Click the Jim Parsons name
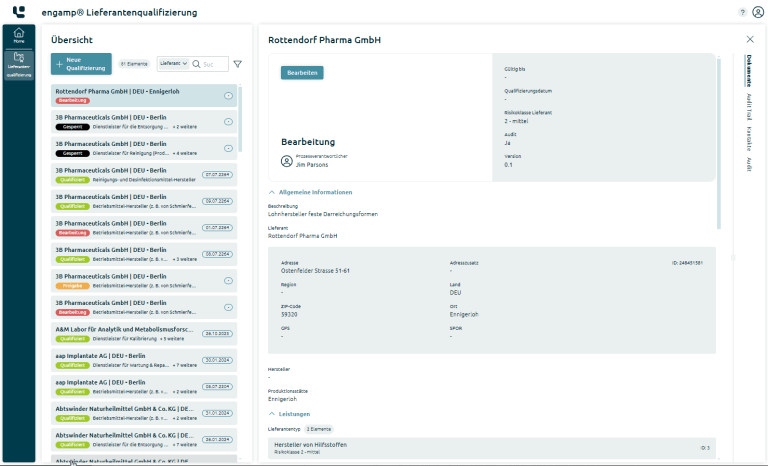The height and width of the screenshot is (466, 768). pos(312,165)
